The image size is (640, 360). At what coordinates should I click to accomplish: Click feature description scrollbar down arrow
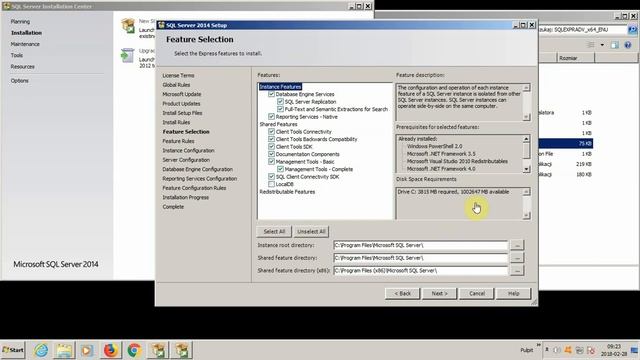coord(527,117)
